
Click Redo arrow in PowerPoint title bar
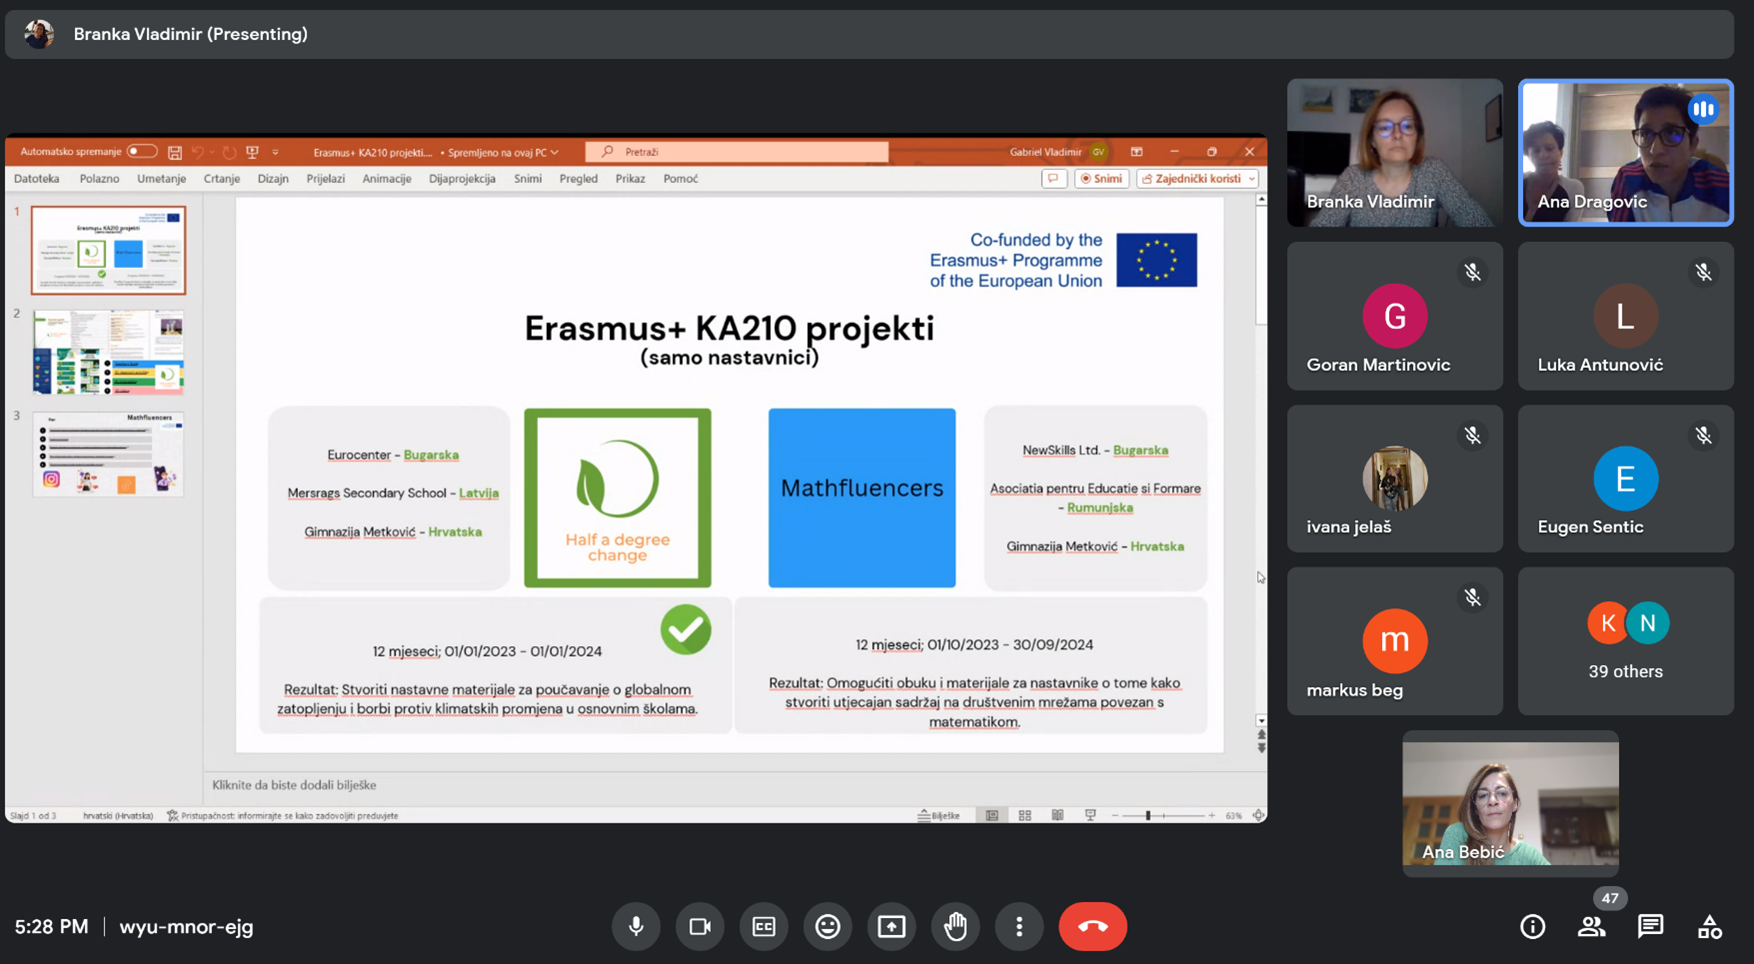(x=229, y=152)
